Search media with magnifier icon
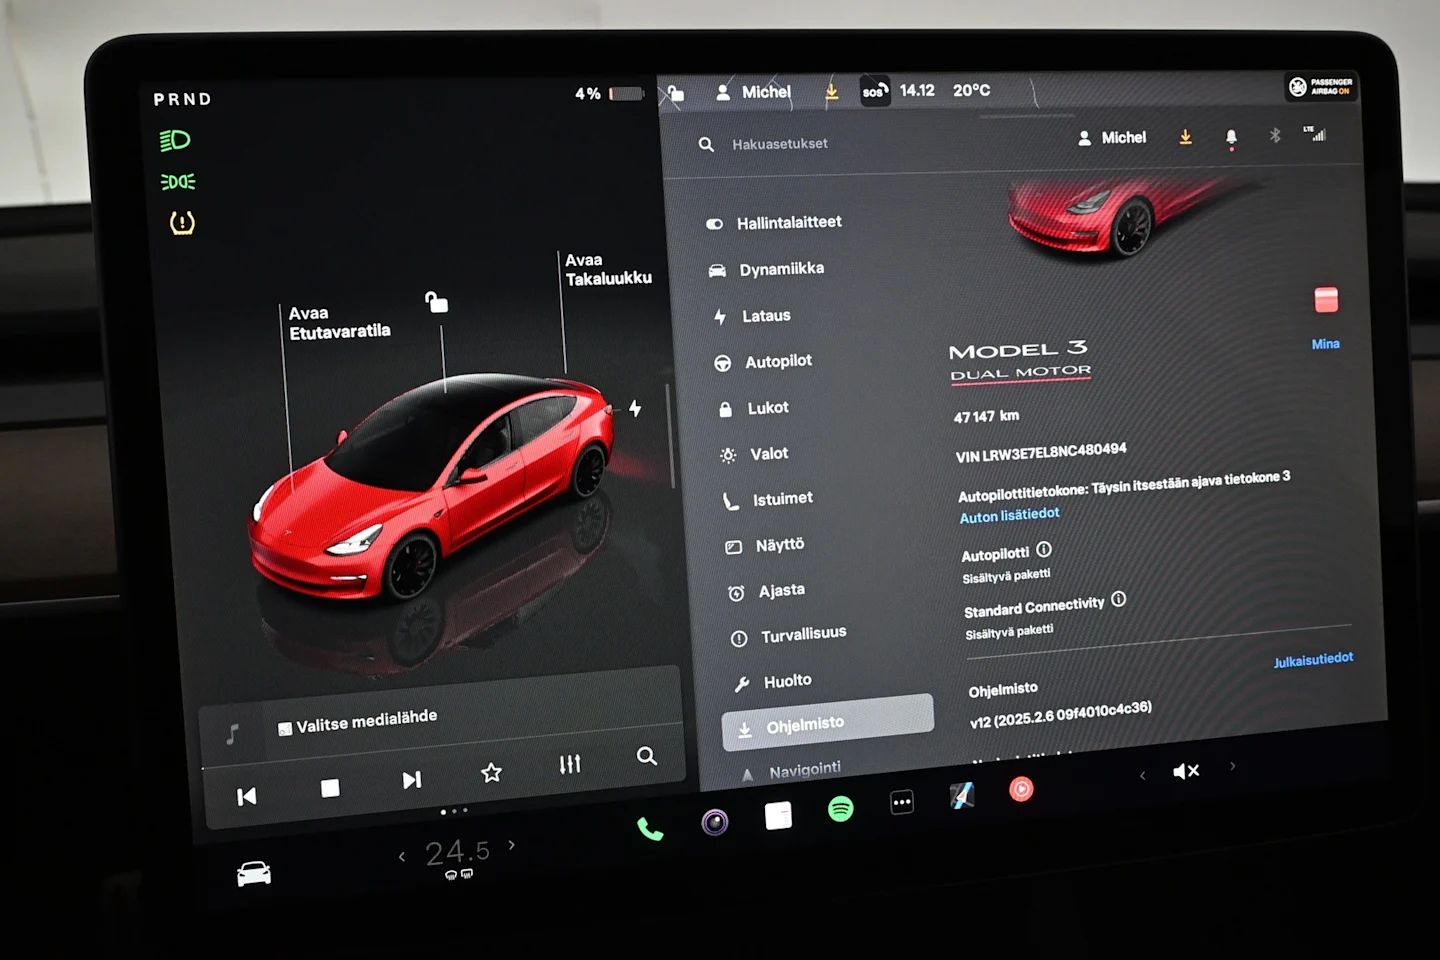The height and width of the screenshot is (960, 1440). pos(647,756)
